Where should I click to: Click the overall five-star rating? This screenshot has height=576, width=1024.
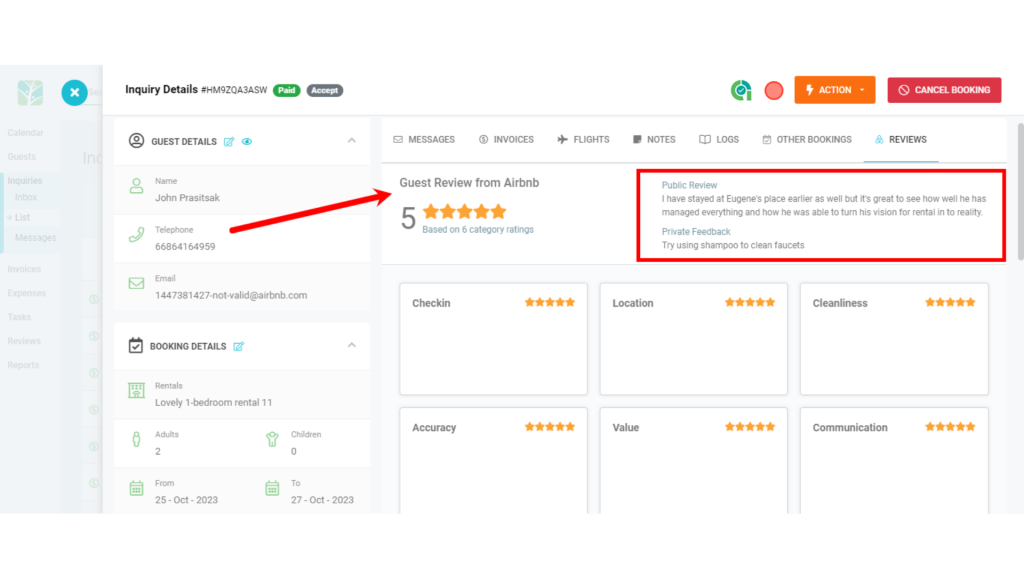(464, 212)
